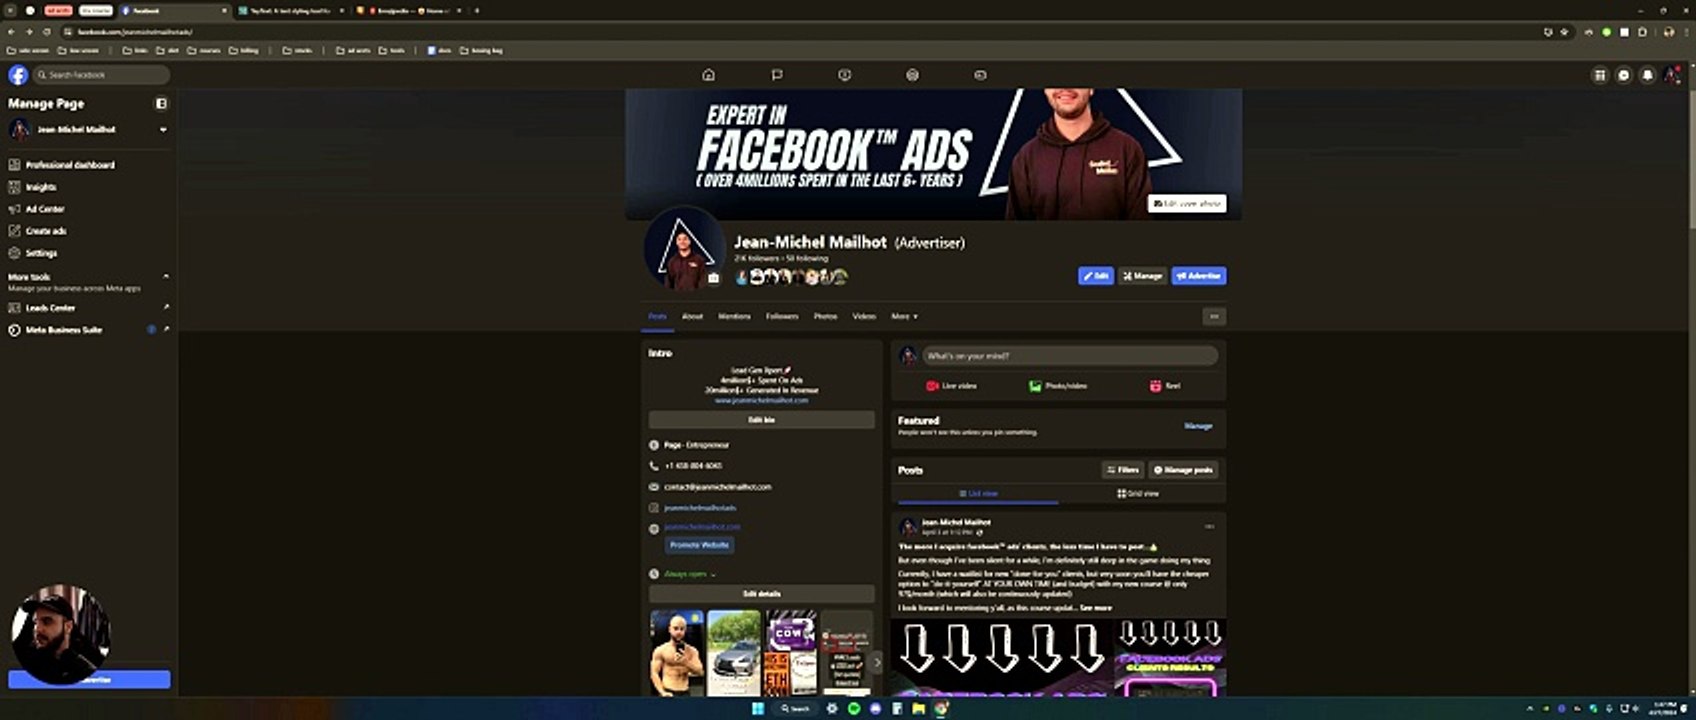Select the Videos tab
Screen dimensions: 1696x720
(x=864, y=316)
